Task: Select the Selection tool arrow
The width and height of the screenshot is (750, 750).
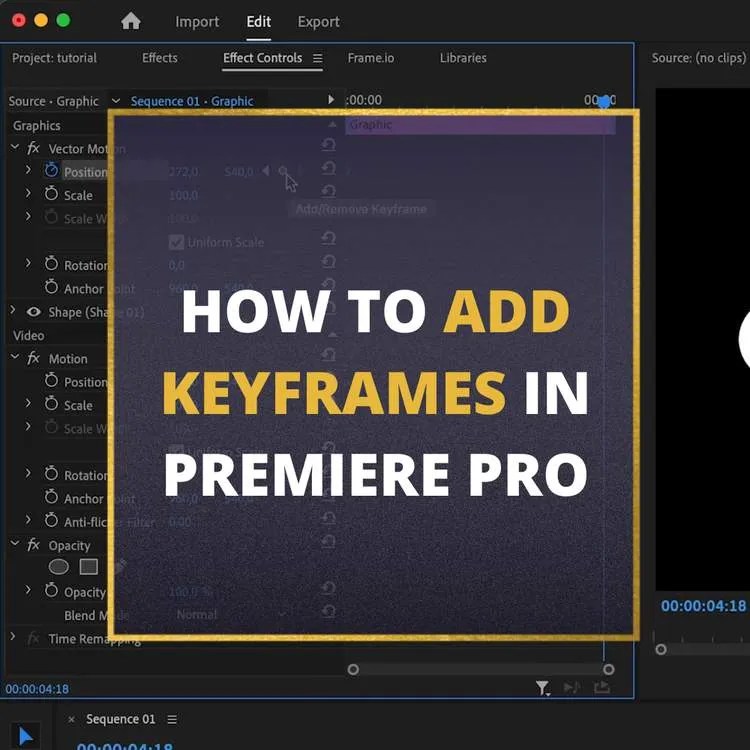Action: point(25,737)
